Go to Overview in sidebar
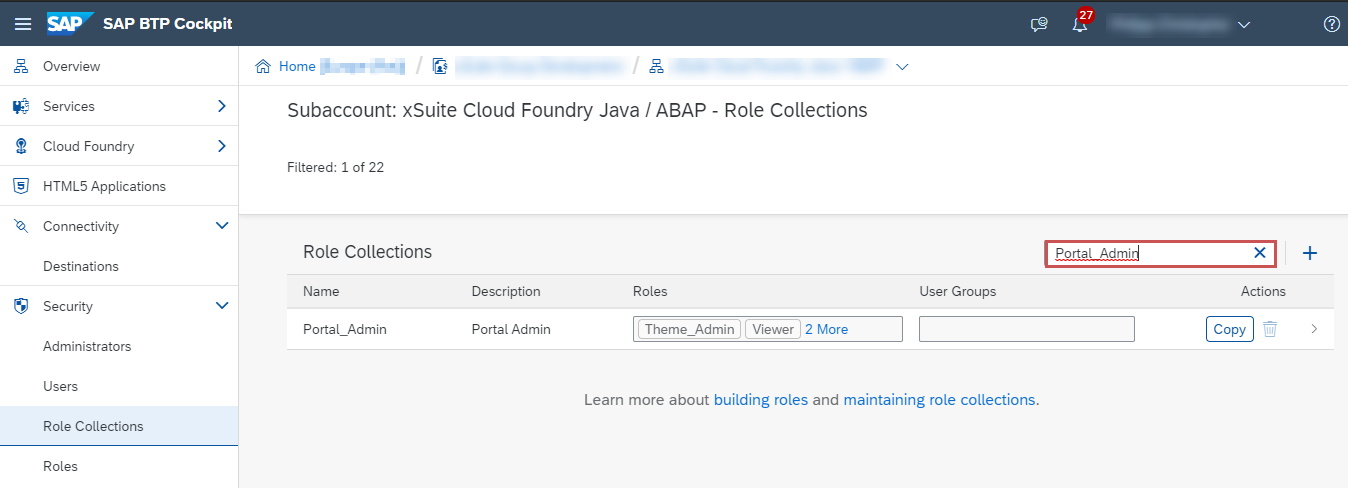1348x488 pixels. coord(71,66)
